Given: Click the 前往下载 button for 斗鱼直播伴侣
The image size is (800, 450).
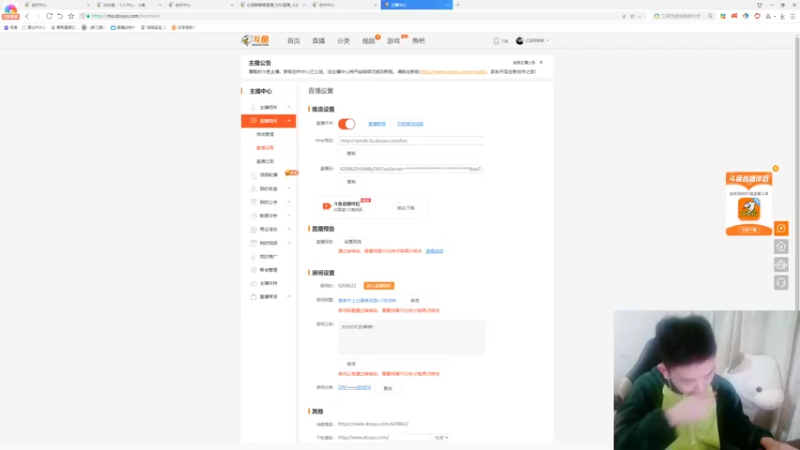Looking at the screenshot, I should point(406,208).
